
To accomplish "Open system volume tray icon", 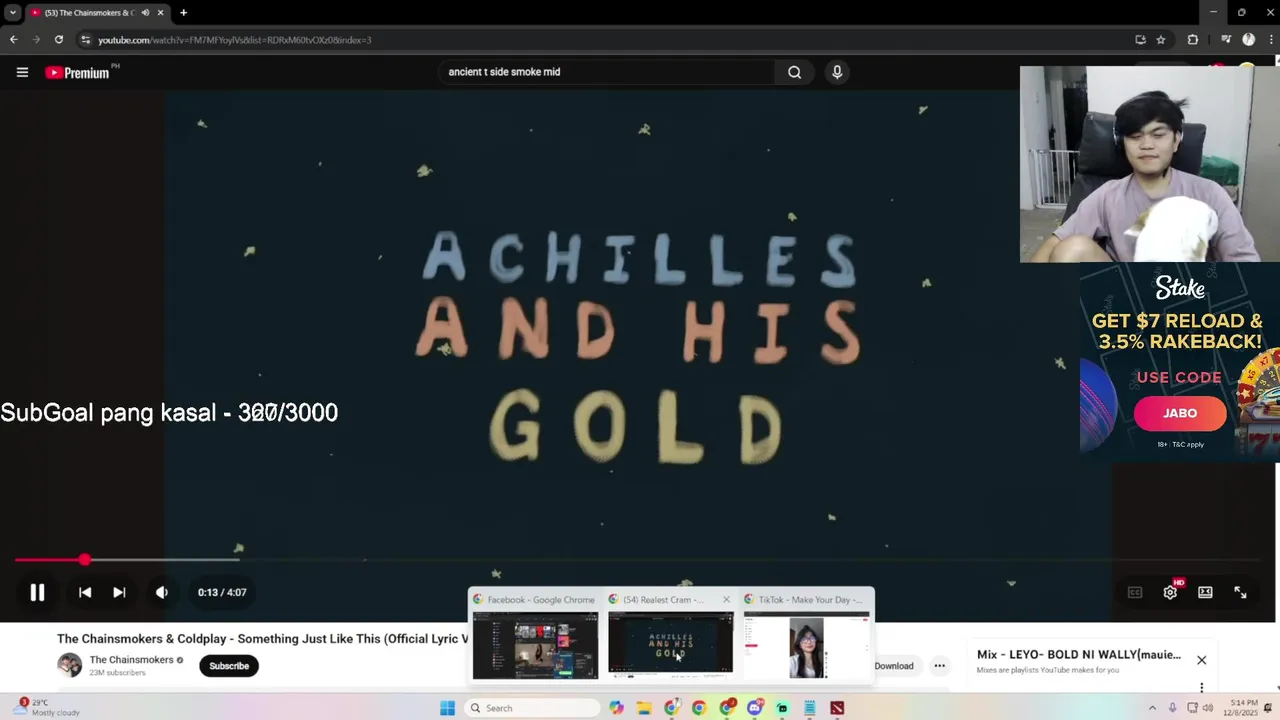I will pyautogui.click(x=1208, y=708).
